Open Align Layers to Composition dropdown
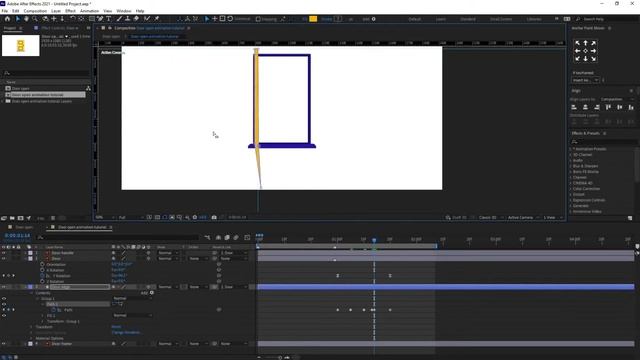The image size is (640, 360). coord(618,99)
